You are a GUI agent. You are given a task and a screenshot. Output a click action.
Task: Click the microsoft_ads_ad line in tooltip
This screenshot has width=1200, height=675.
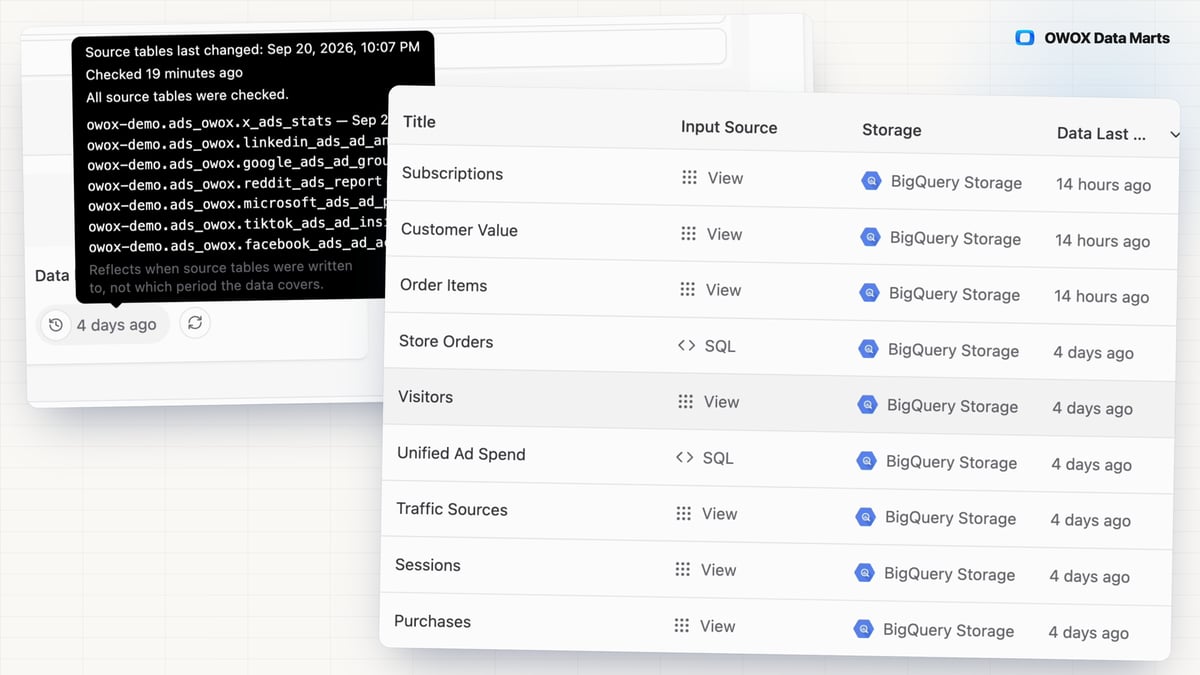[x=237, y=205]
